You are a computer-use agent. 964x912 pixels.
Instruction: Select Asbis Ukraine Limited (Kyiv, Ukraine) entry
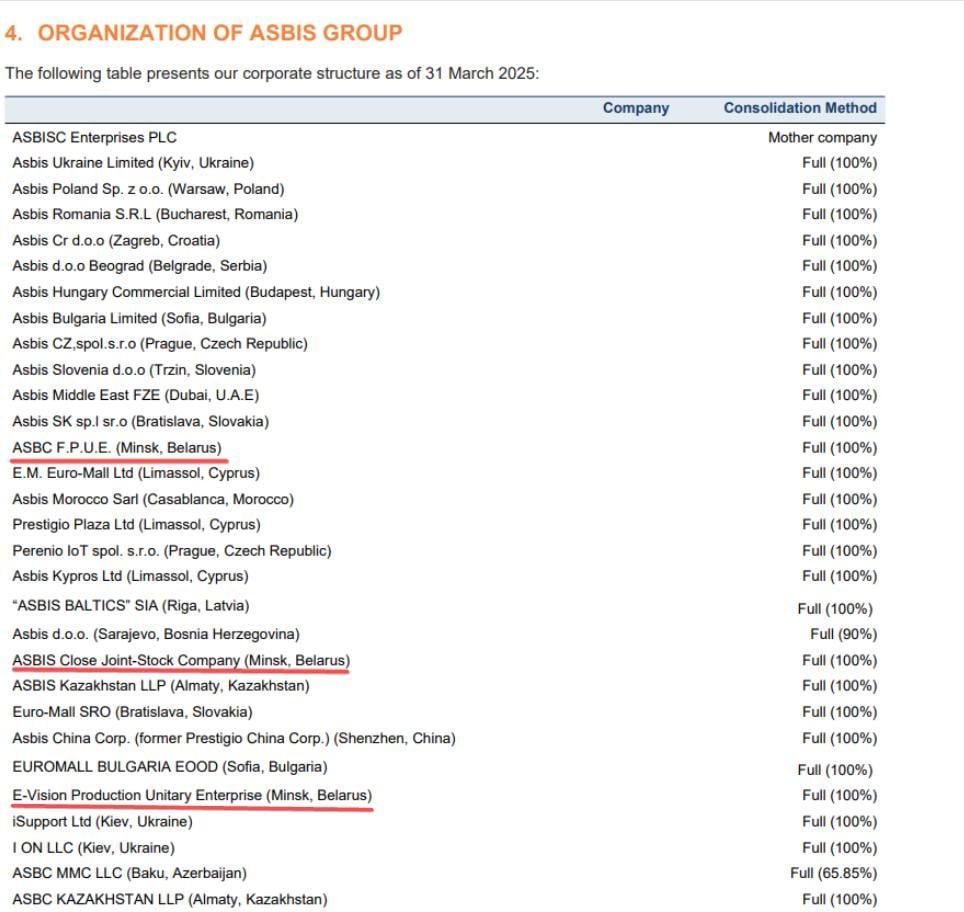point(133,162)
